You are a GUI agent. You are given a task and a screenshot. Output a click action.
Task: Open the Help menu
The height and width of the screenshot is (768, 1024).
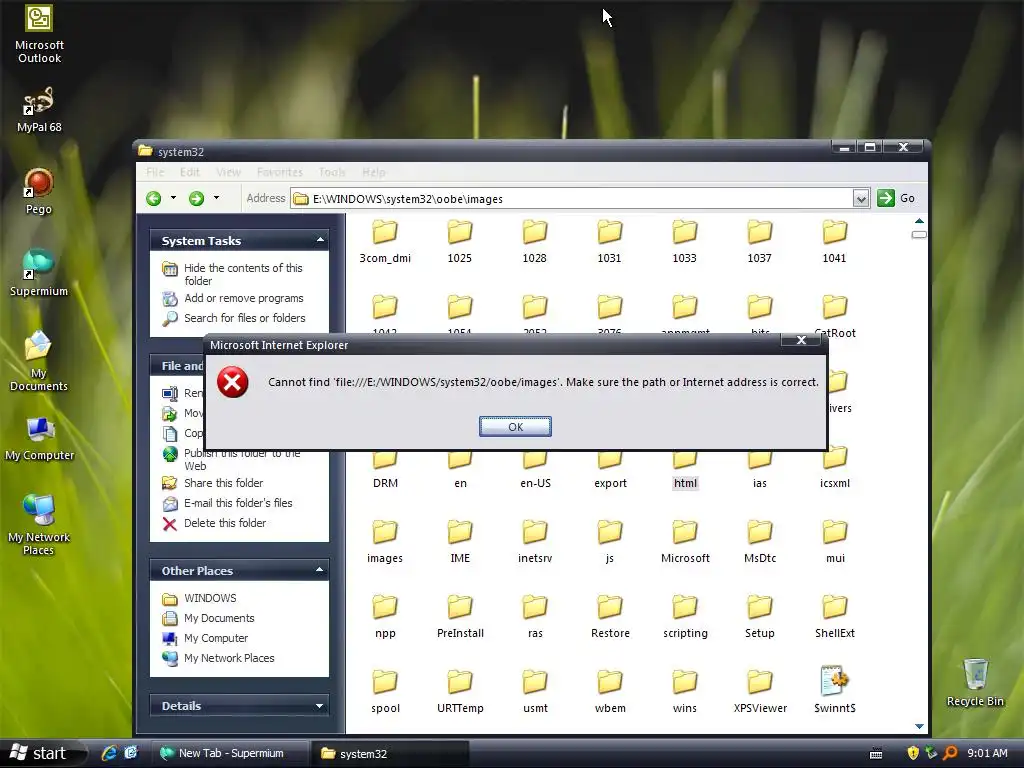pos(374,172)
